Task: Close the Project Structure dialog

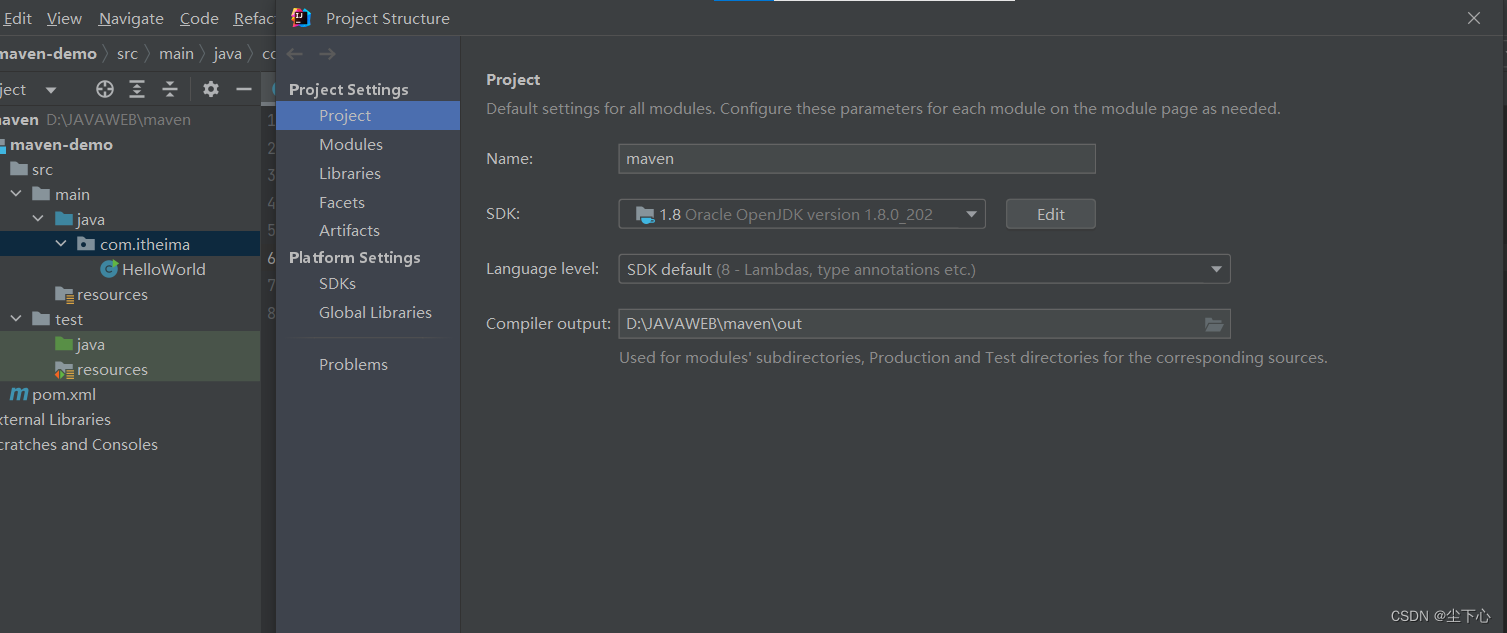Action: tap(1473, 18)
